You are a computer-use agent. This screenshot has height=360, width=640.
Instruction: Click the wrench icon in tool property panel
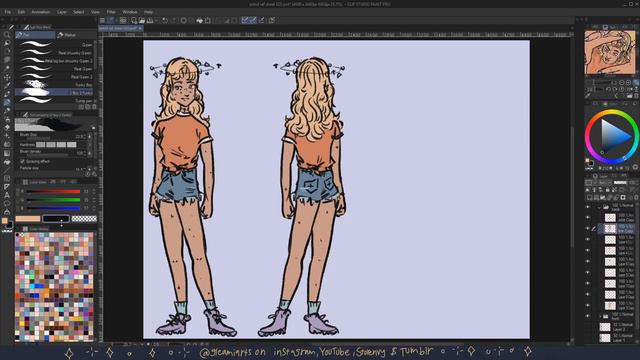click(x=94, y=174)
